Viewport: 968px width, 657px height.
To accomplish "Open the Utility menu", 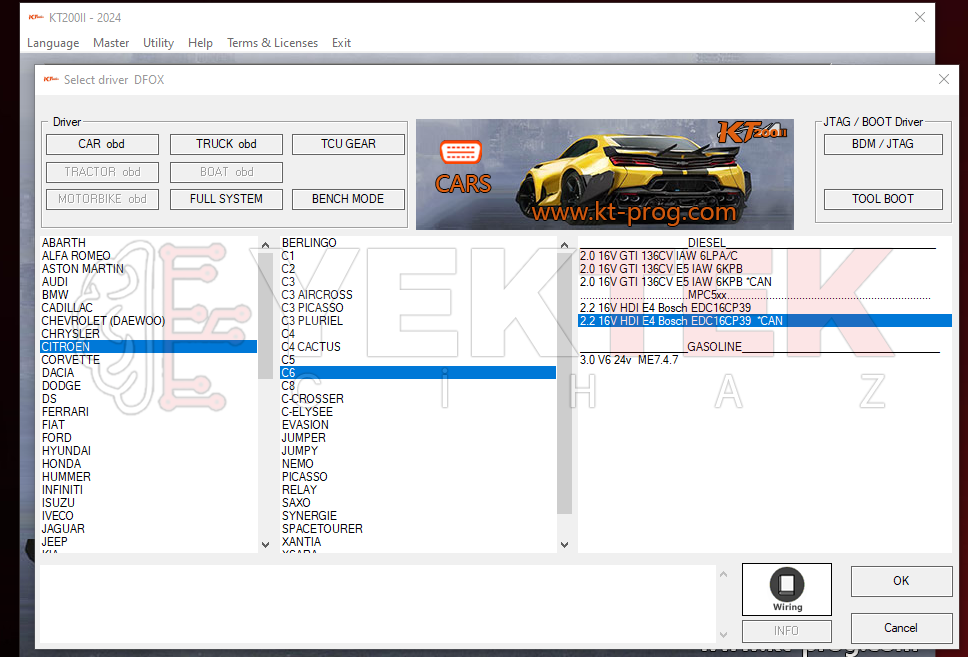I will [x=159, y=43].
